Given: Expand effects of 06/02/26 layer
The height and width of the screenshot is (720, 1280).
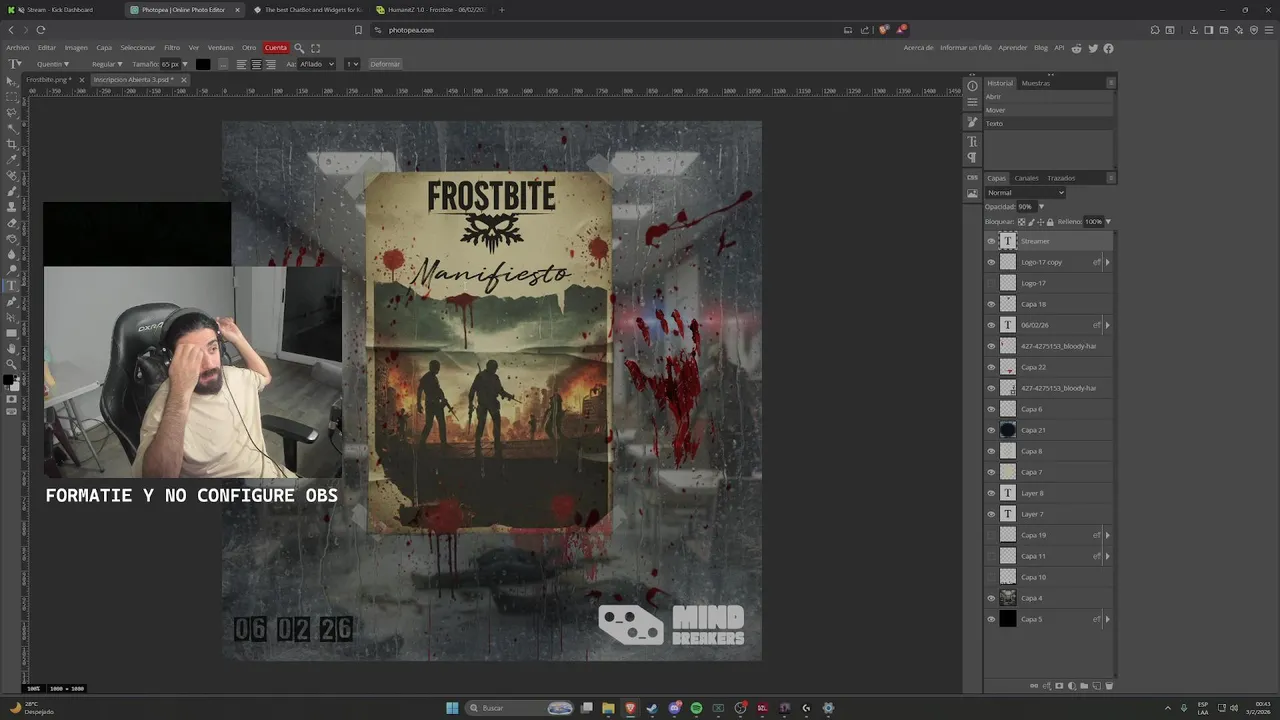Looking at the screenshot, I should [x=1107, y=325].
